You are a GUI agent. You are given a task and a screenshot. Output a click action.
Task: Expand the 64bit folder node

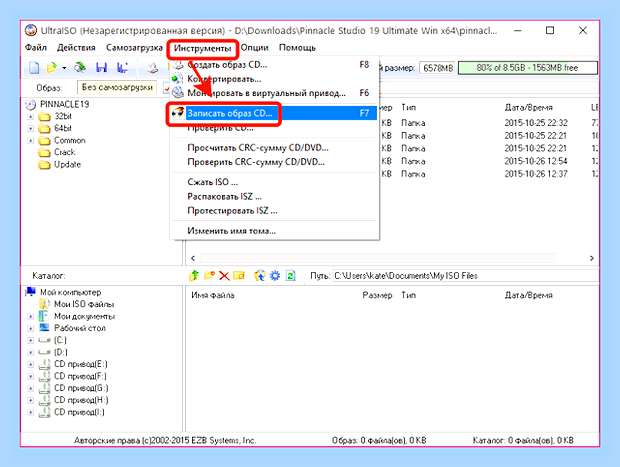(x=30, y=129)
